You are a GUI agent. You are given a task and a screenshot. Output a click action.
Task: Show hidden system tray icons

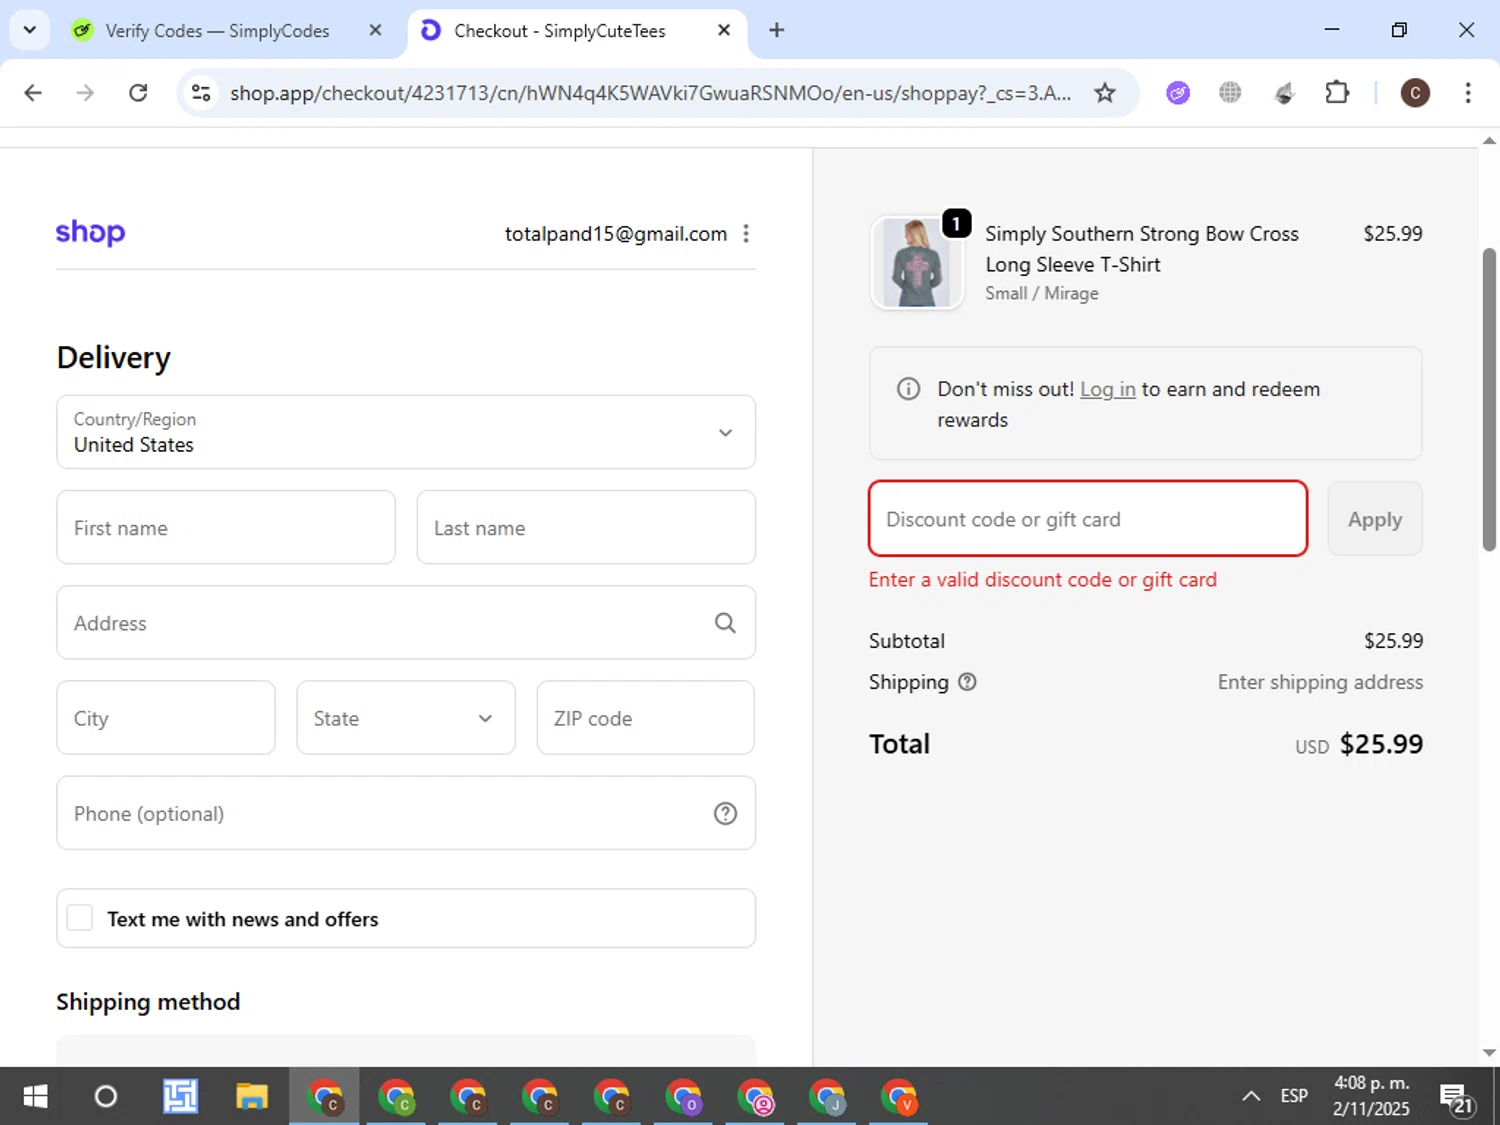coord(1251,1097)
